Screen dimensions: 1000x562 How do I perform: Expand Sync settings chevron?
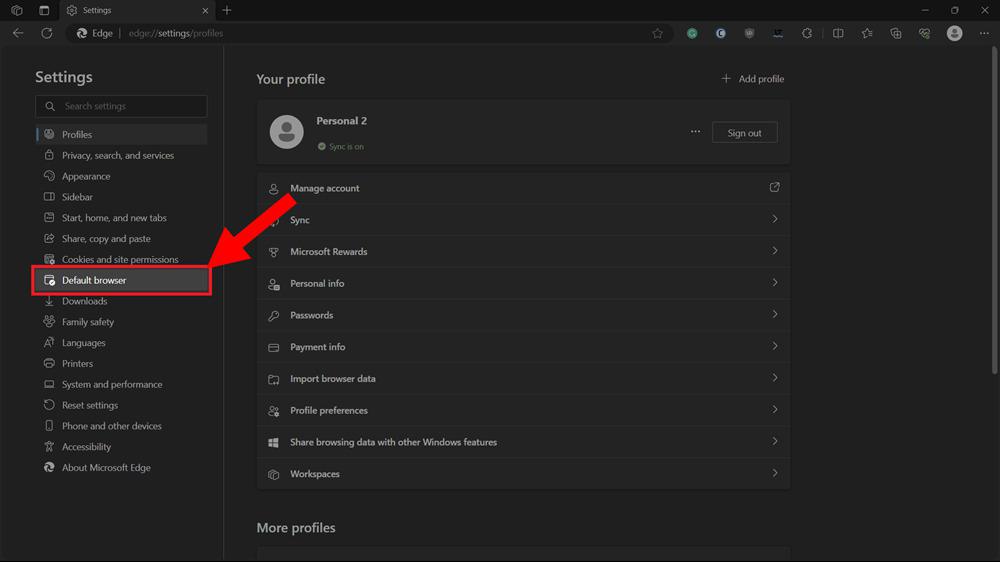(775, 219)
